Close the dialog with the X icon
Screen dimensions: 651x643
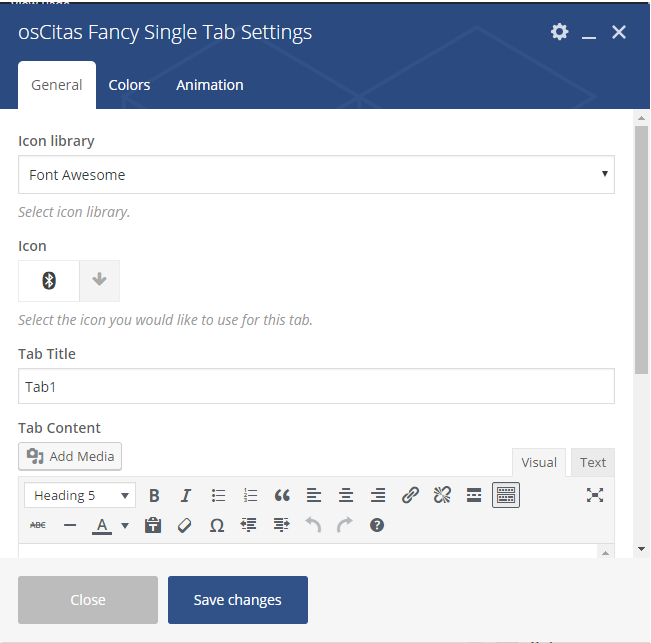tap(619, 32)
